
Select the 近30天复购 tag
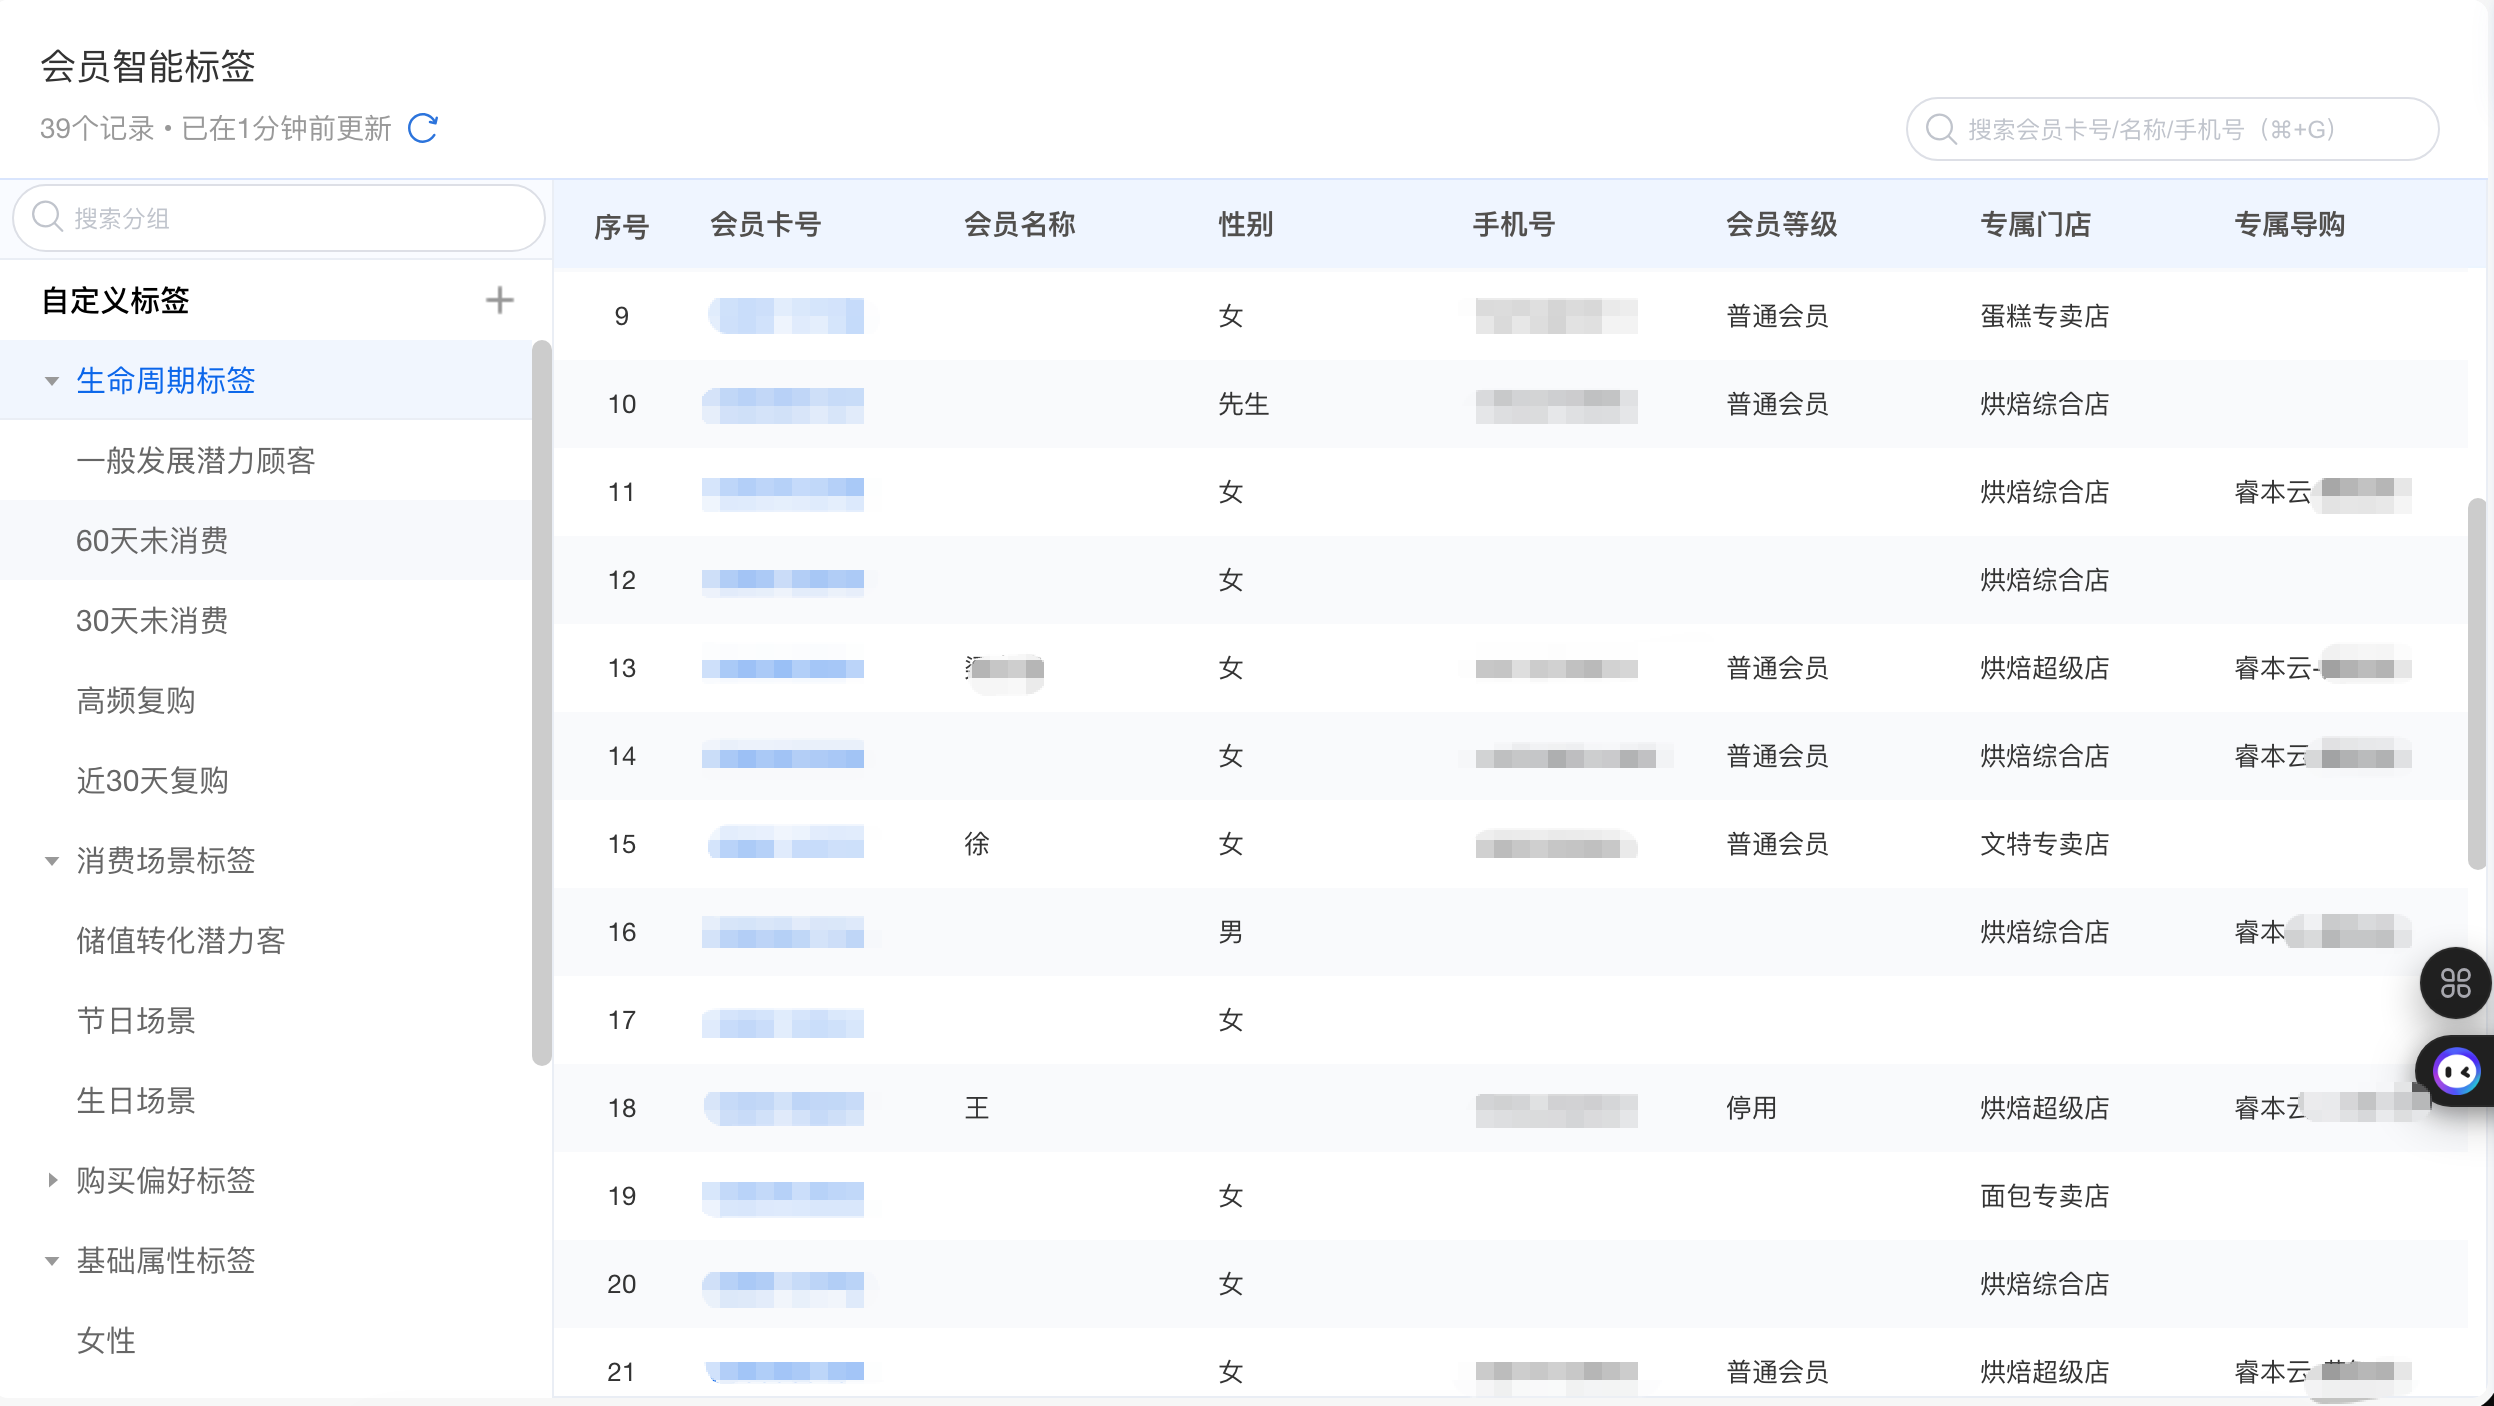[x=153, y=781]
